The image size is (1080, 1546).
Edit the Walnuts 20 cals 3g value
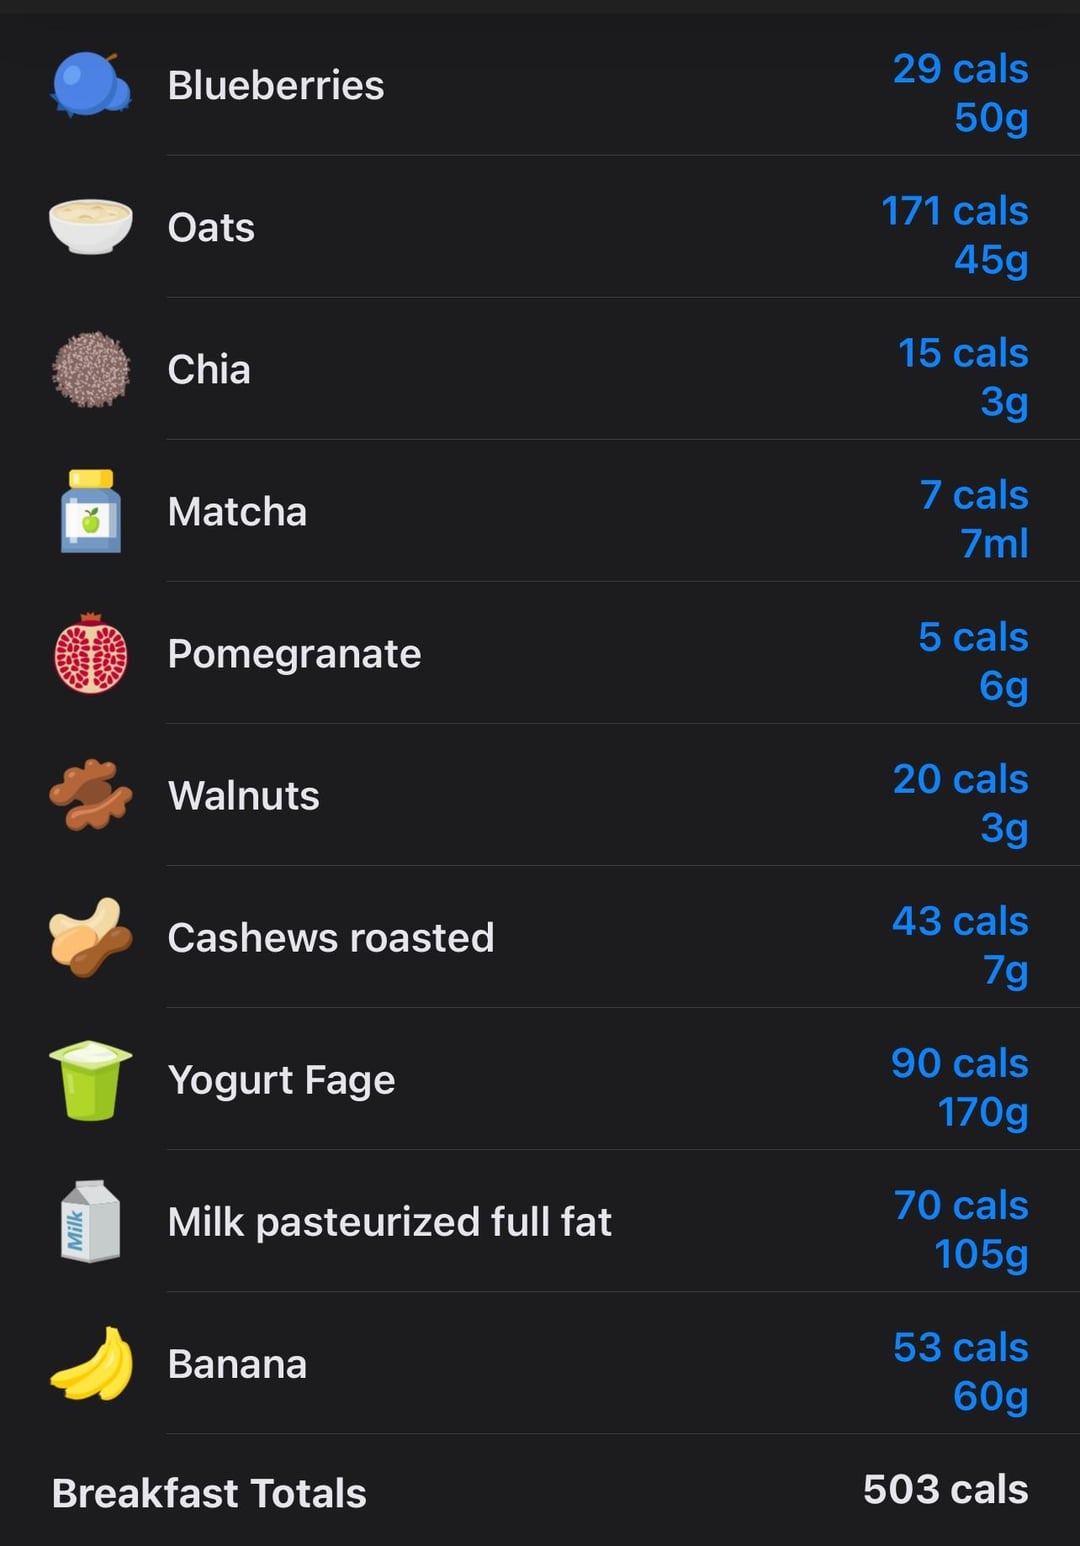tap(960, 803)
